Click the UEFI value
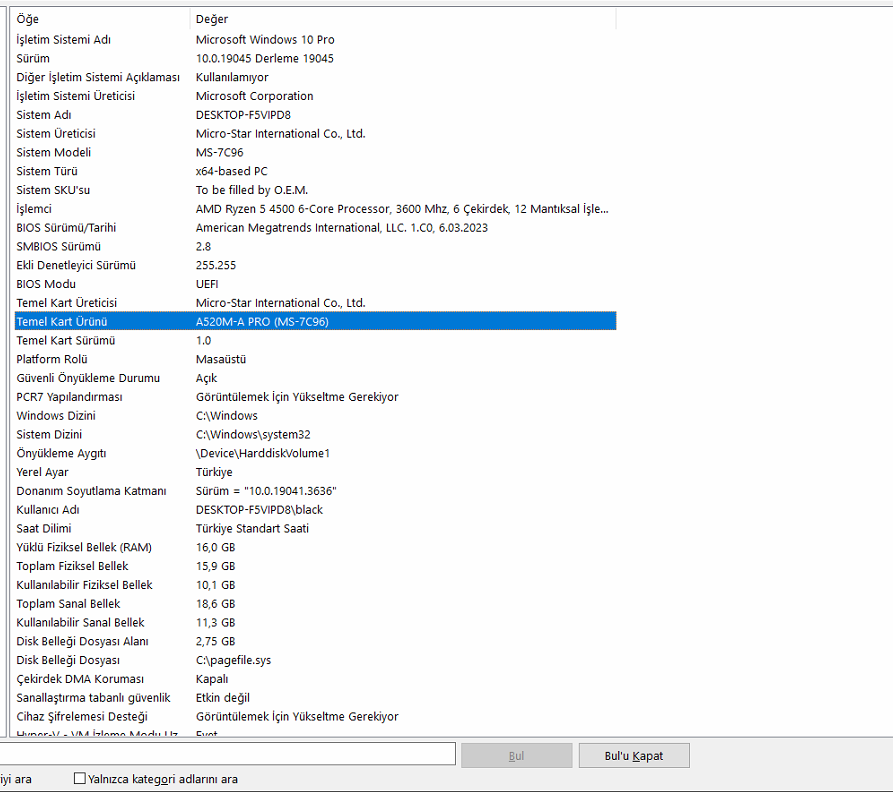 tap(207, 284)
